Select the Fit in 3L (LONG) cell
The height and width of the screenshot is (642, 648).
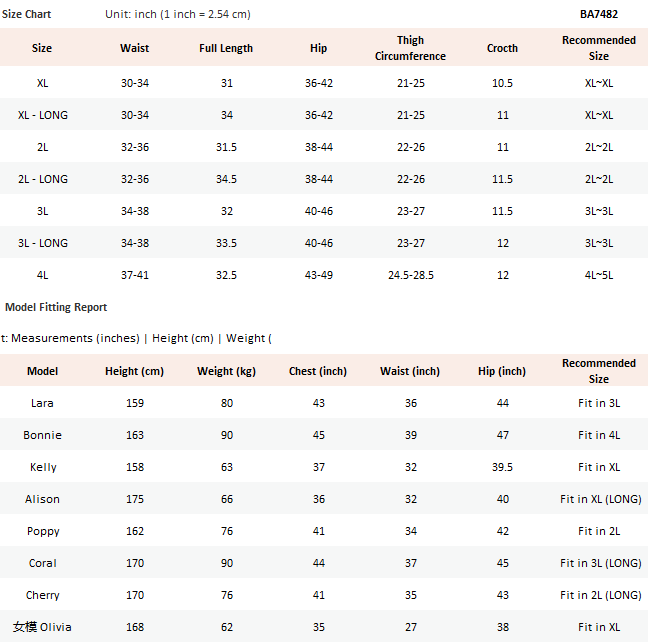(600, 563)
